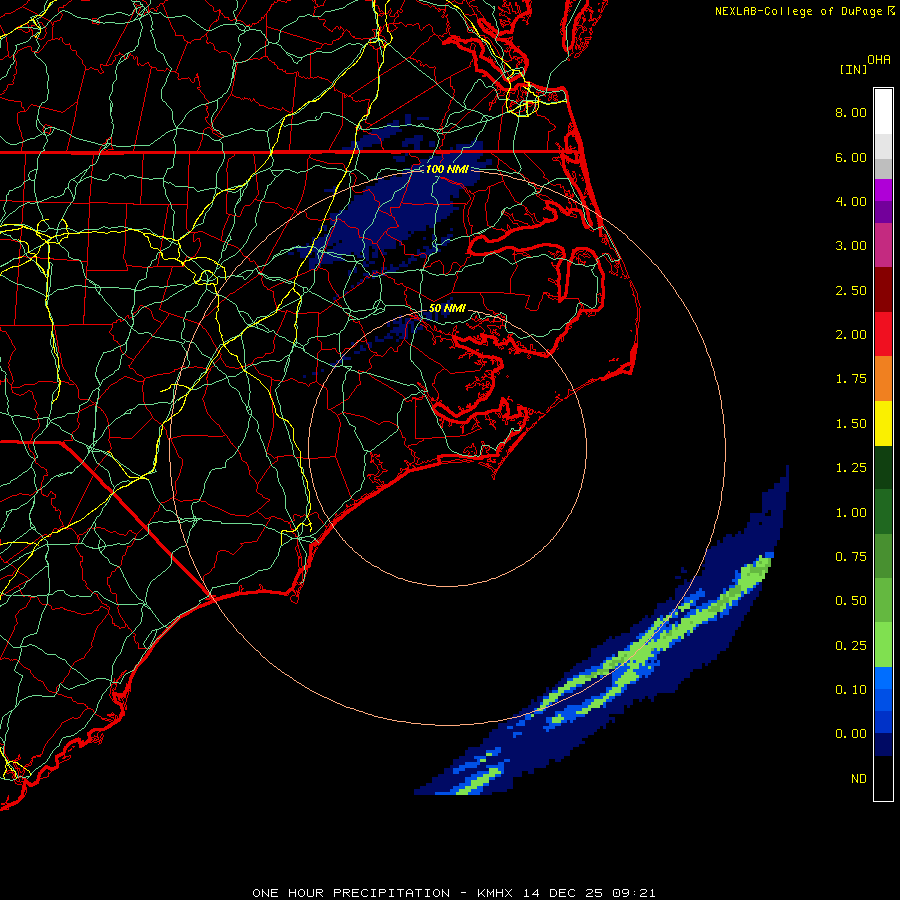This screenshot has height=900, width=900.
Task: Click the 4.00 legend value
Action: point(851,201)
